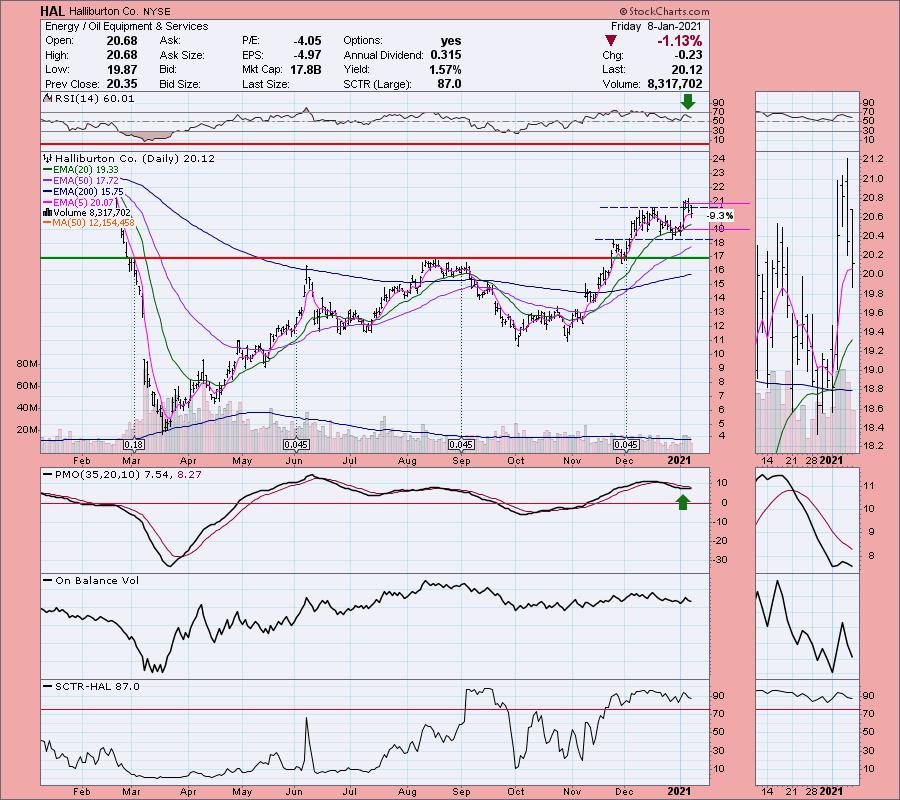This screenshot has width=900, height=800.
Task: Click the -1.13% percent change value
Action: pos(680,41)
